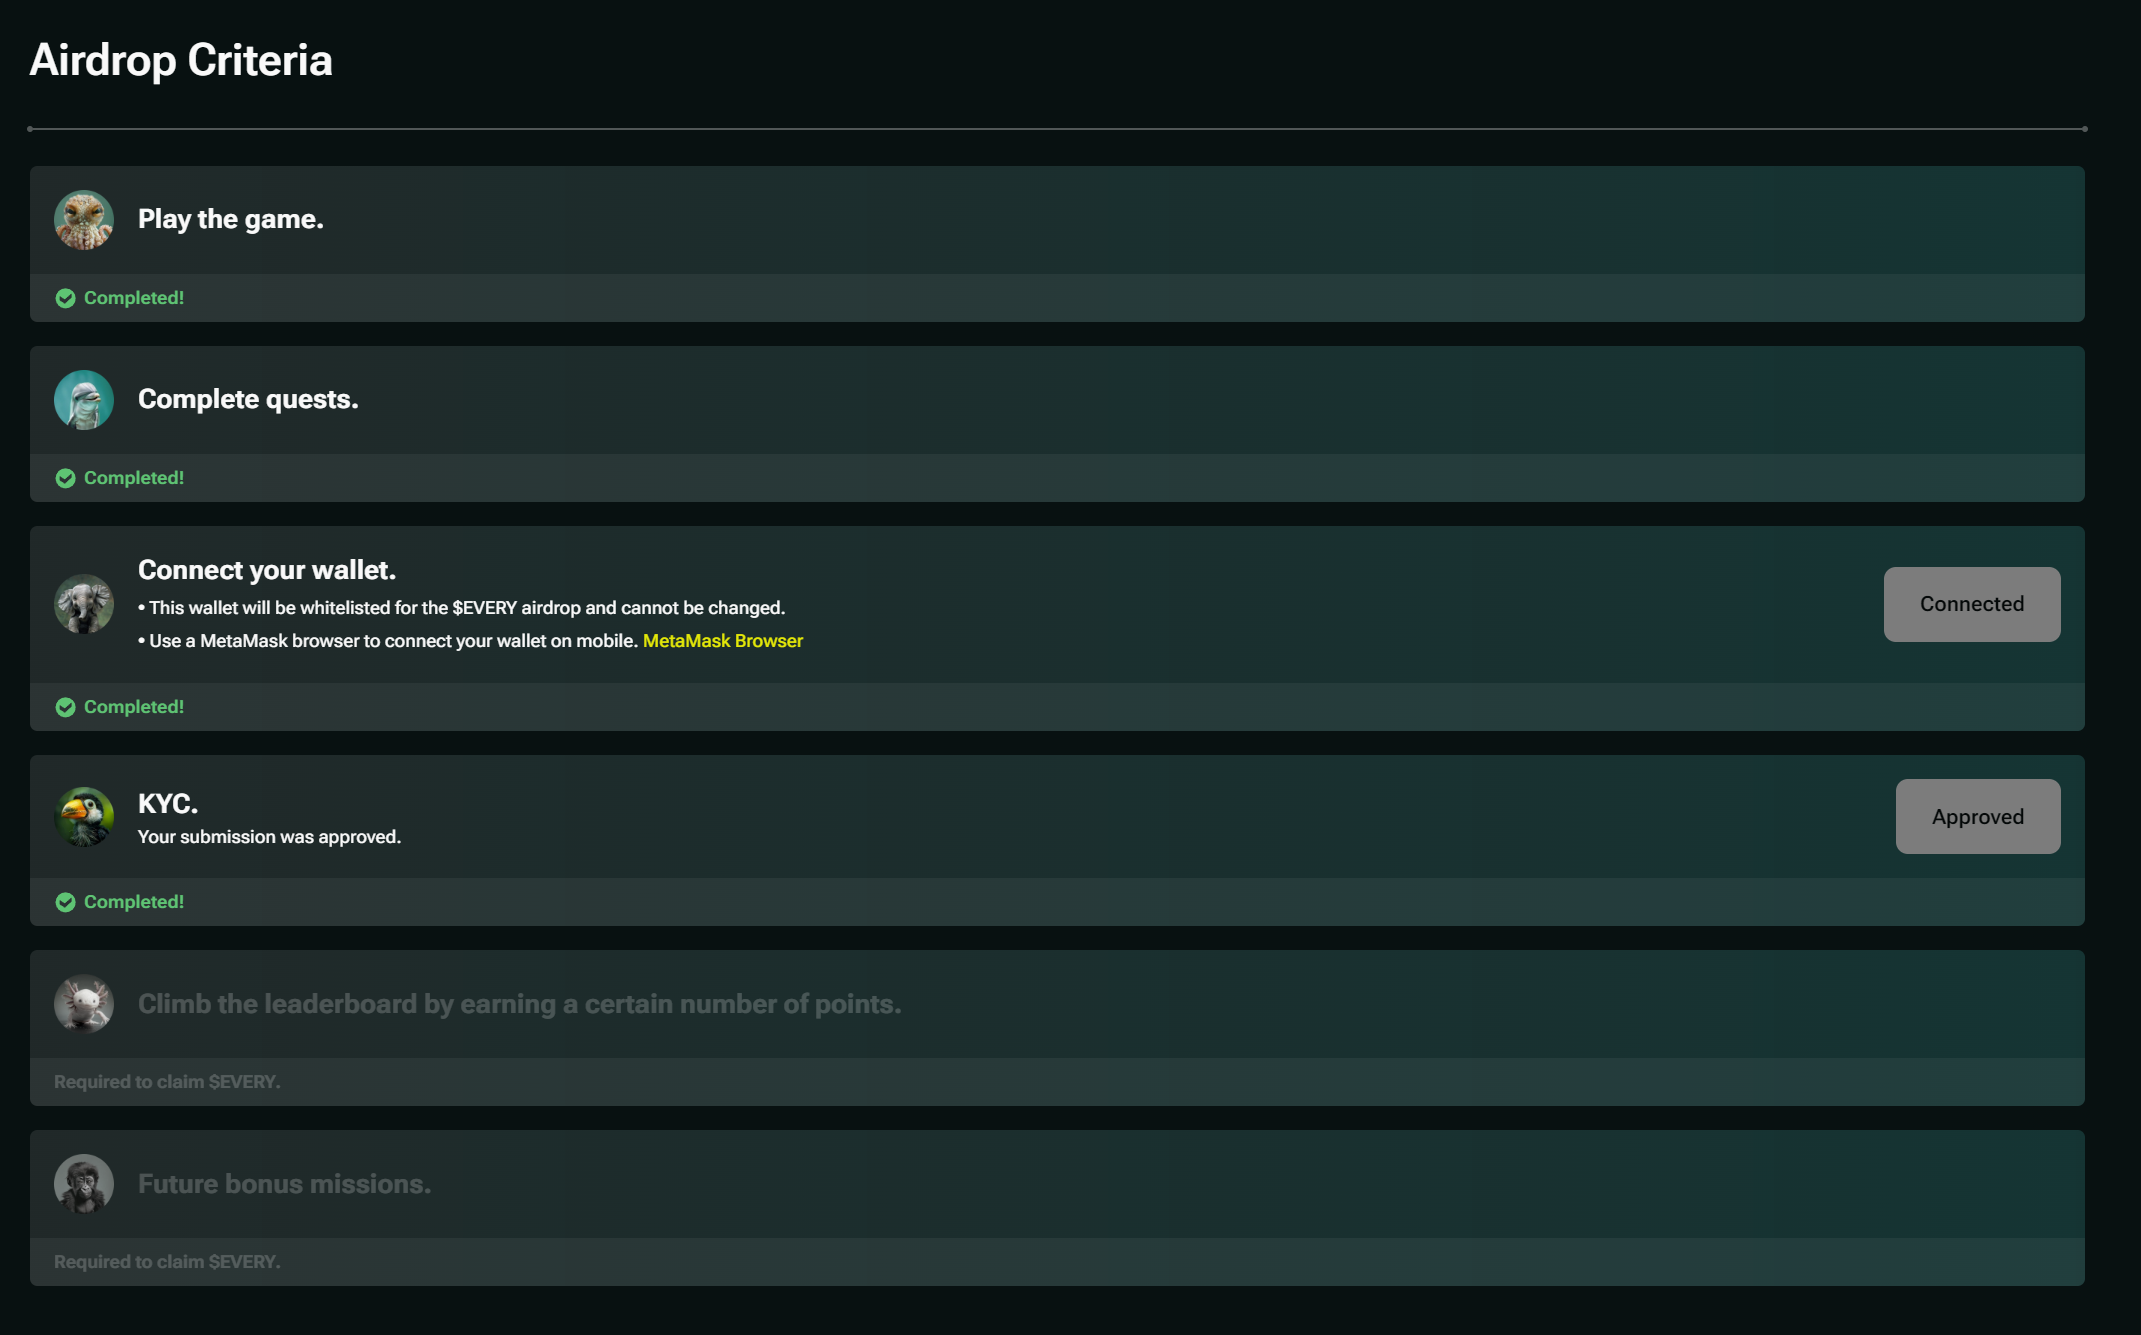Click the horizontal divider line below heading
Image resolution: width=2141 pixels, height=1335 pixels.
coord(1057,129)
